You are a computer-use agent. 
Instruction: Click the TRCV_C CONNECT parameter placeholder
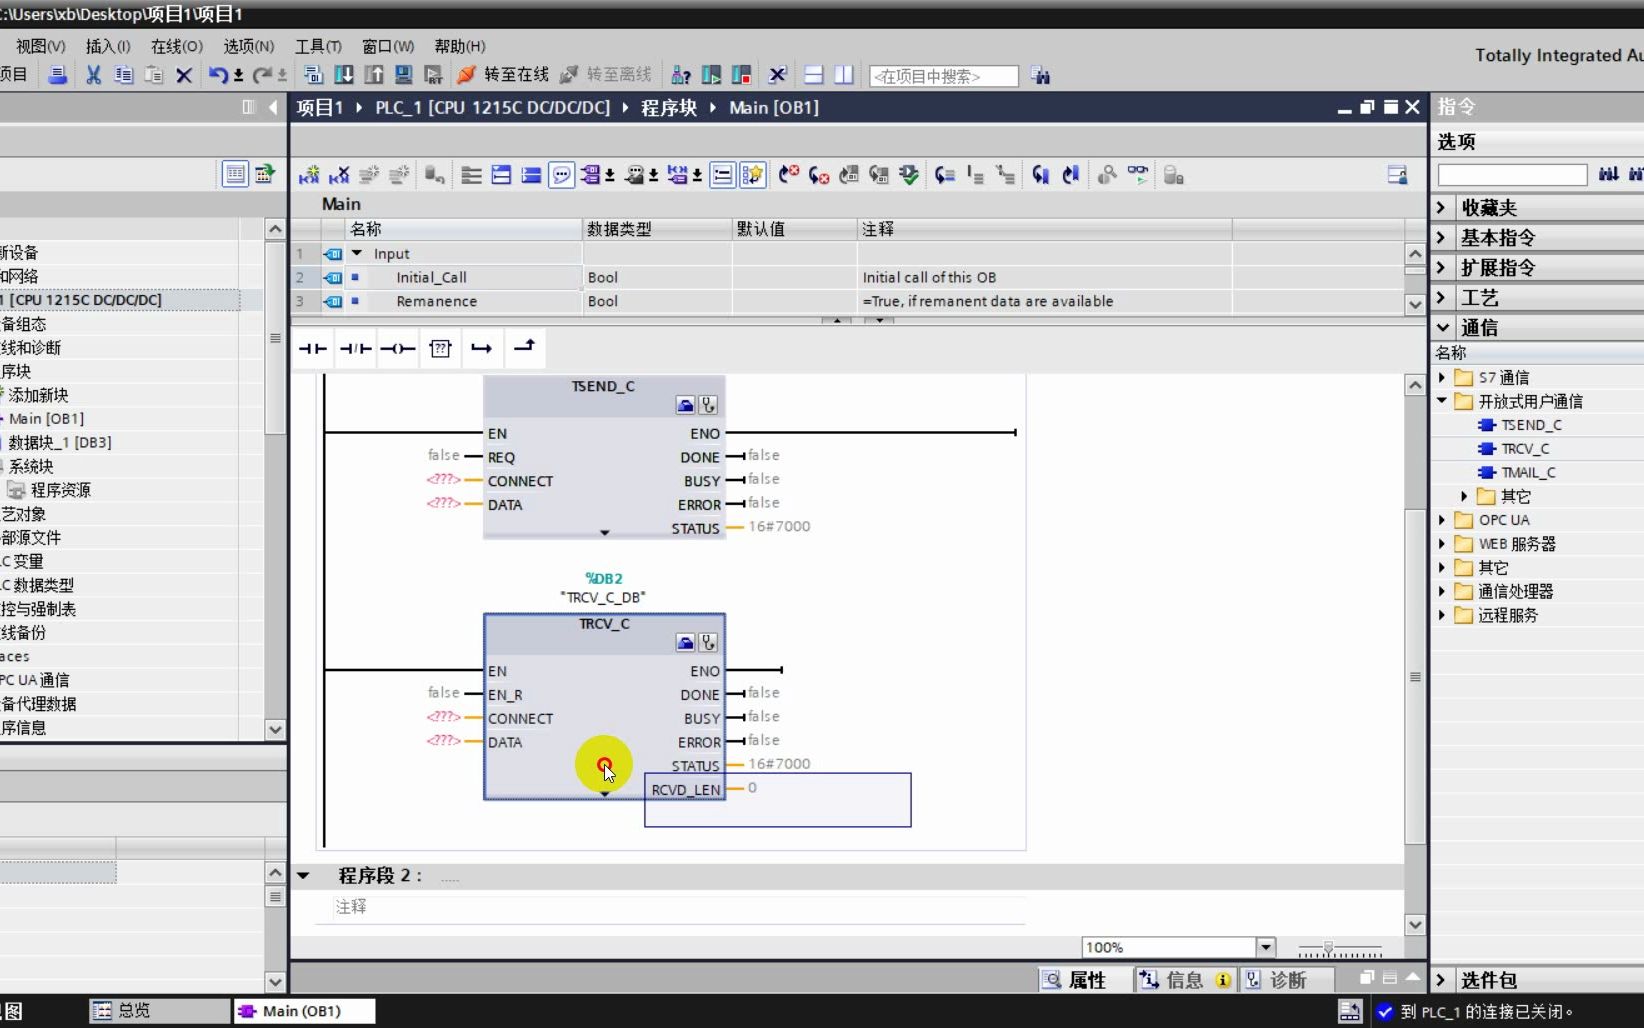point(443,717)
